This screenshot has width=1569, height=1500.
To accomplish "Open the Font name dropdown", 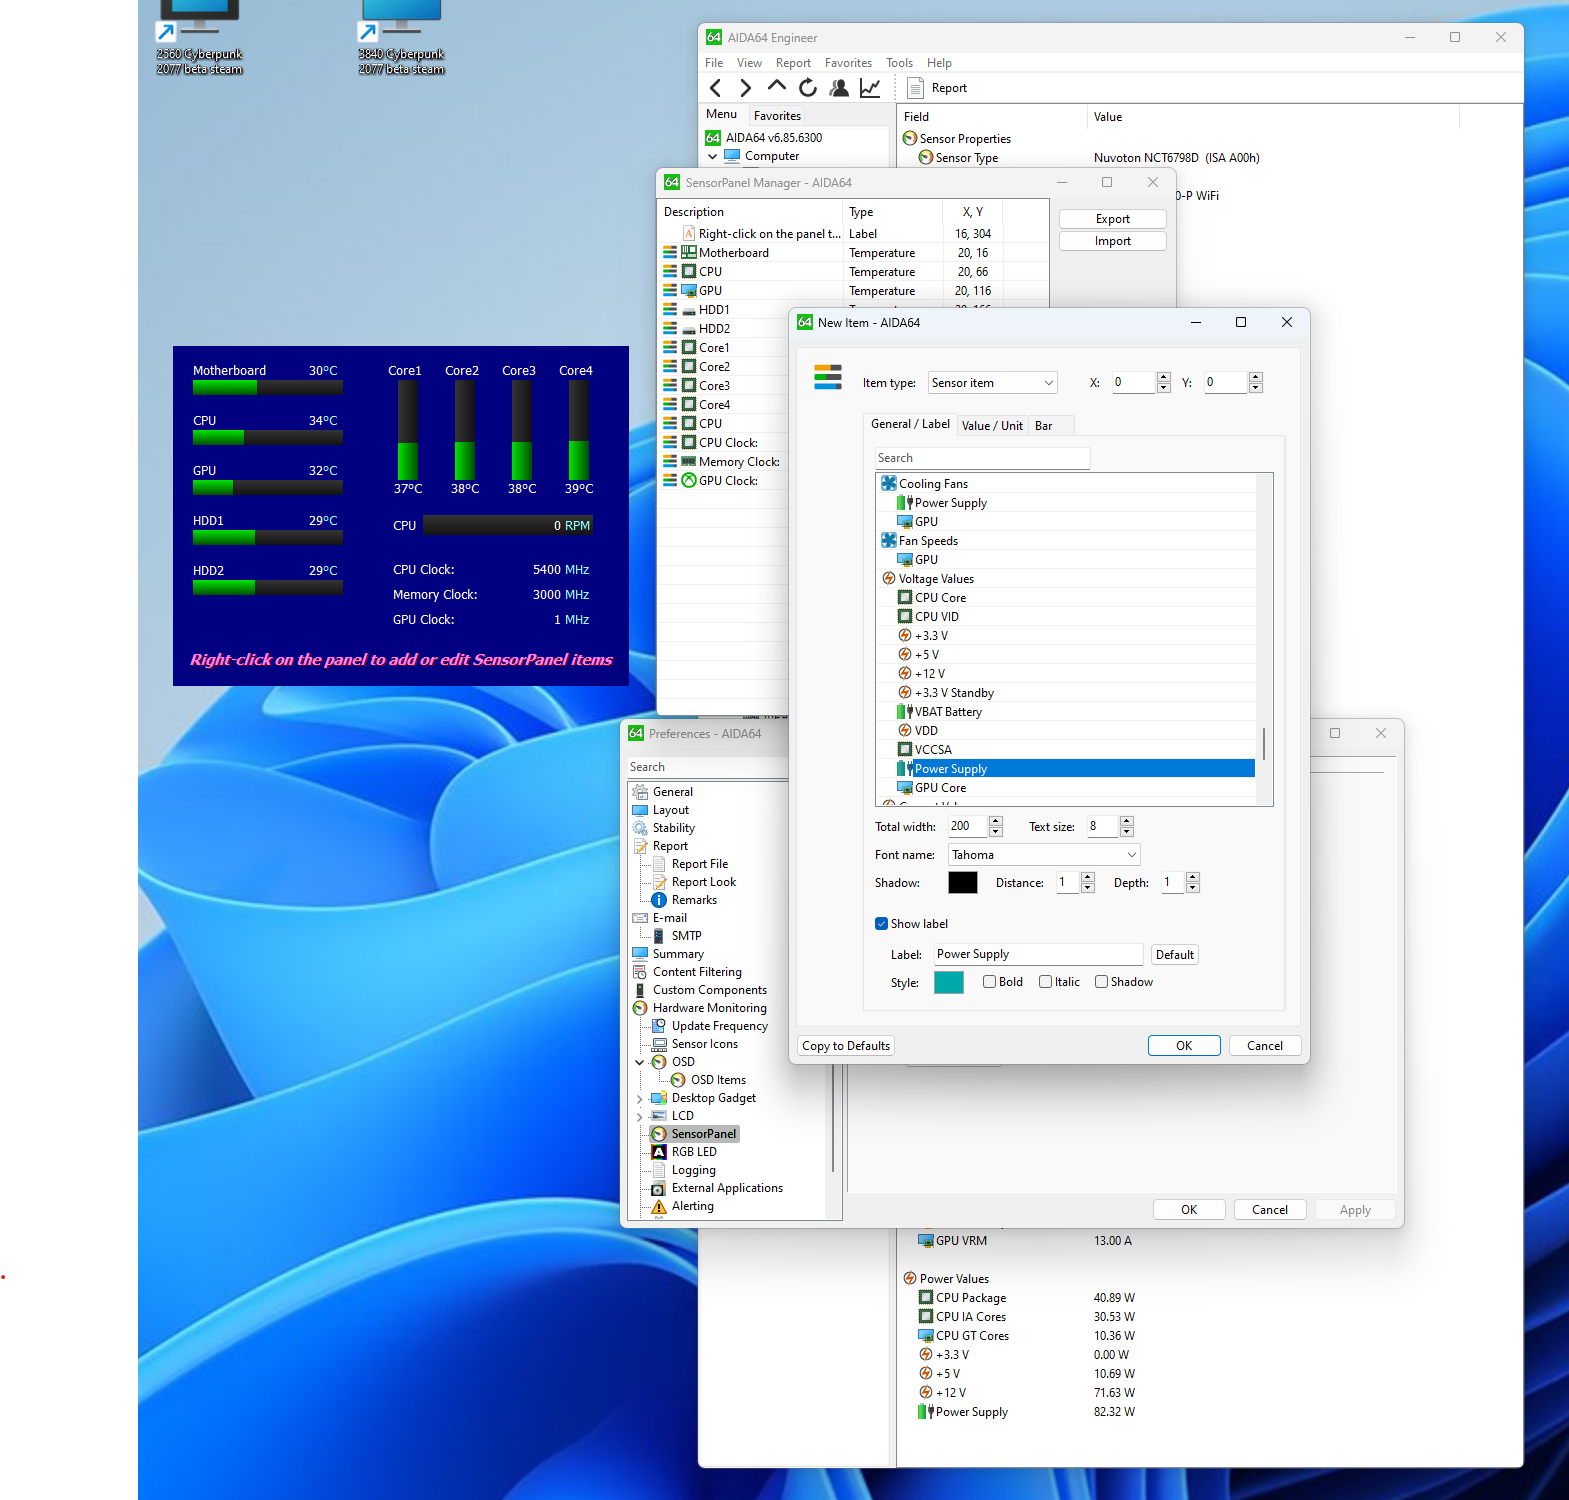I will pos(1044,855).
